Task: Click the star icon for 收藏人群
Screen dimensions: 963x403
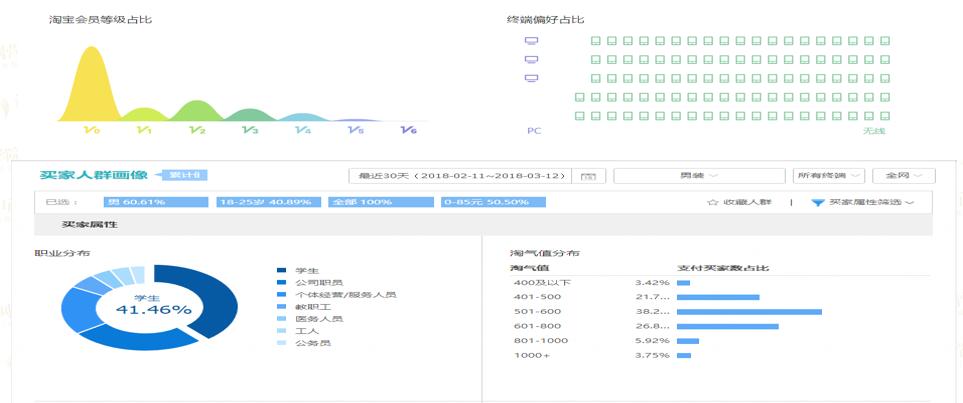Action: pyautogui.click(x=712, y=202)
